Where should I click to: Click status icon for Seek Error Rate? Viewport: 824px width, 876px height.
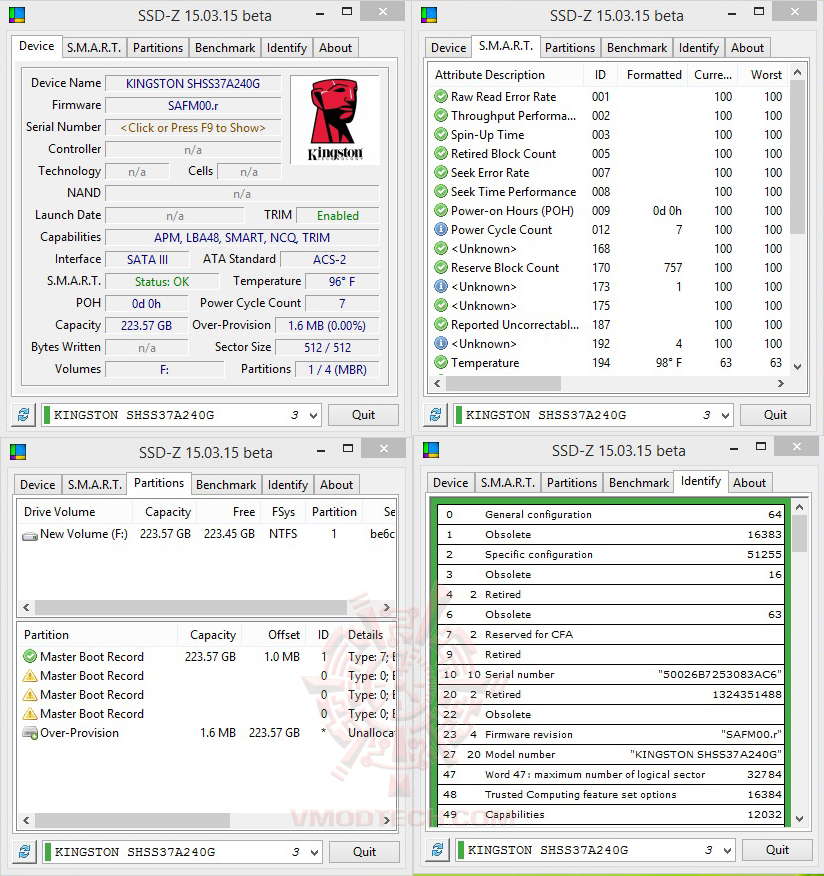(441, 173)
